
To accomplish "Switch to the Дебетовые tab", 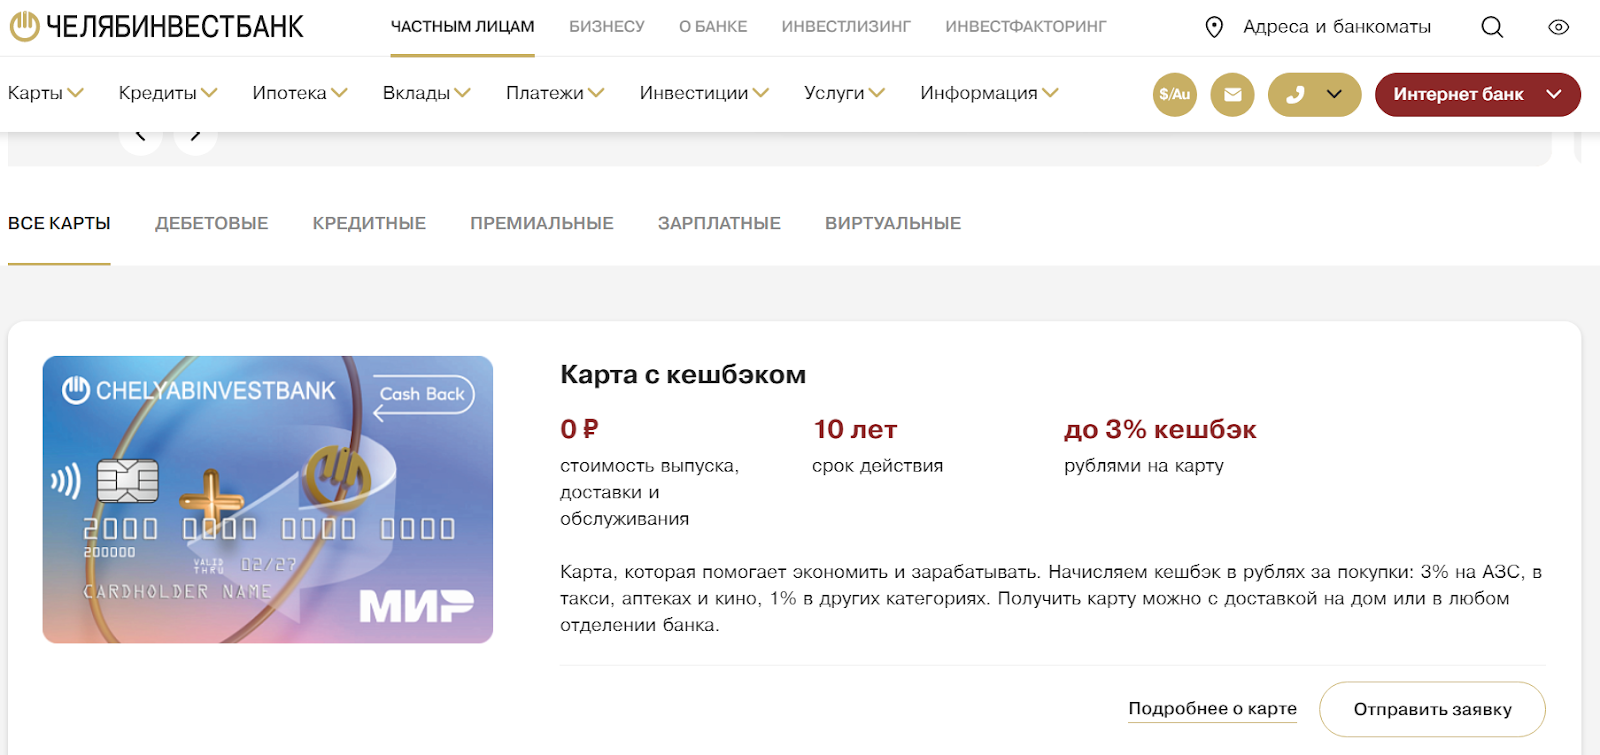I will [211, 223].
